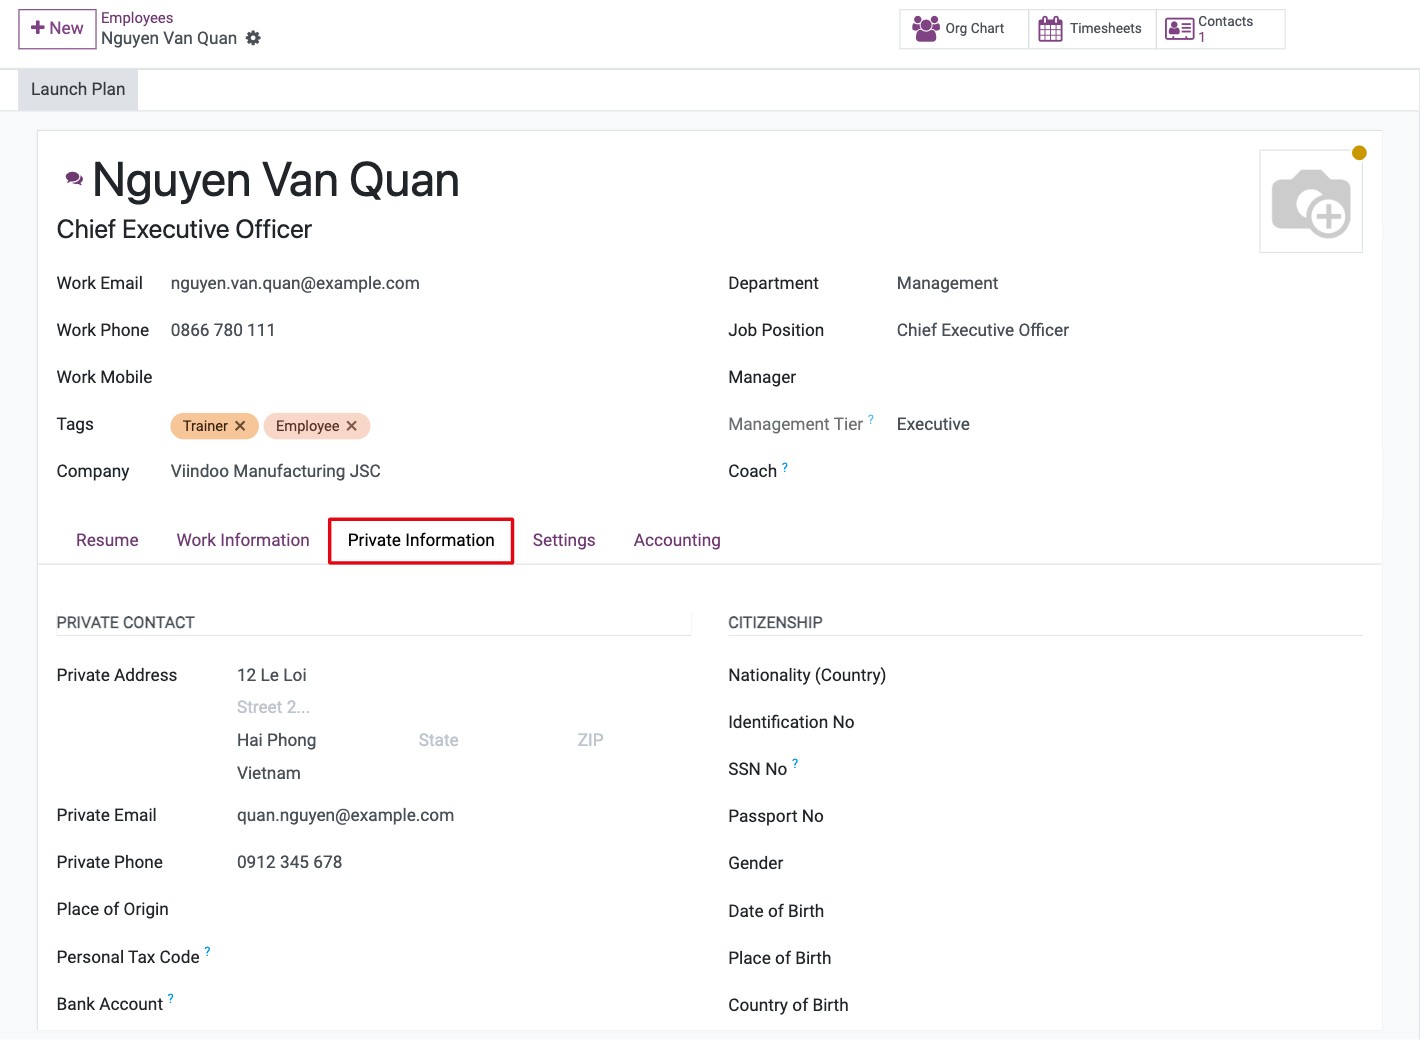
Task: Open the State dropdown field
Action: 490,741
